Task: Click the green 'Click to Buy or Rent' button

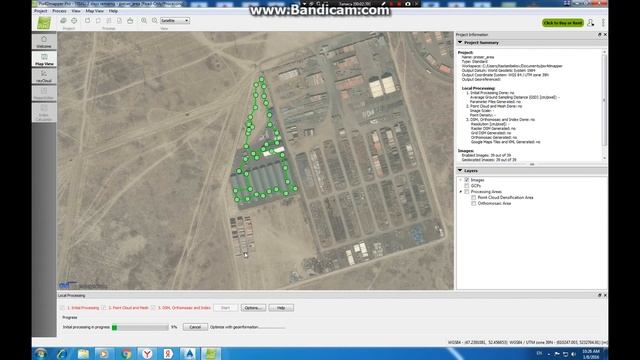Action: click(x=563, y=23)
